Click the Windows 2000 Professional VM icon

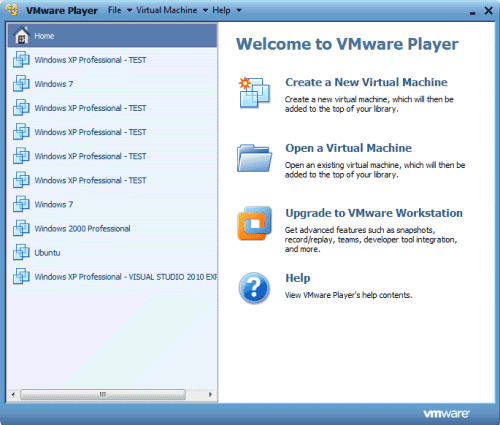pos(21,228)
